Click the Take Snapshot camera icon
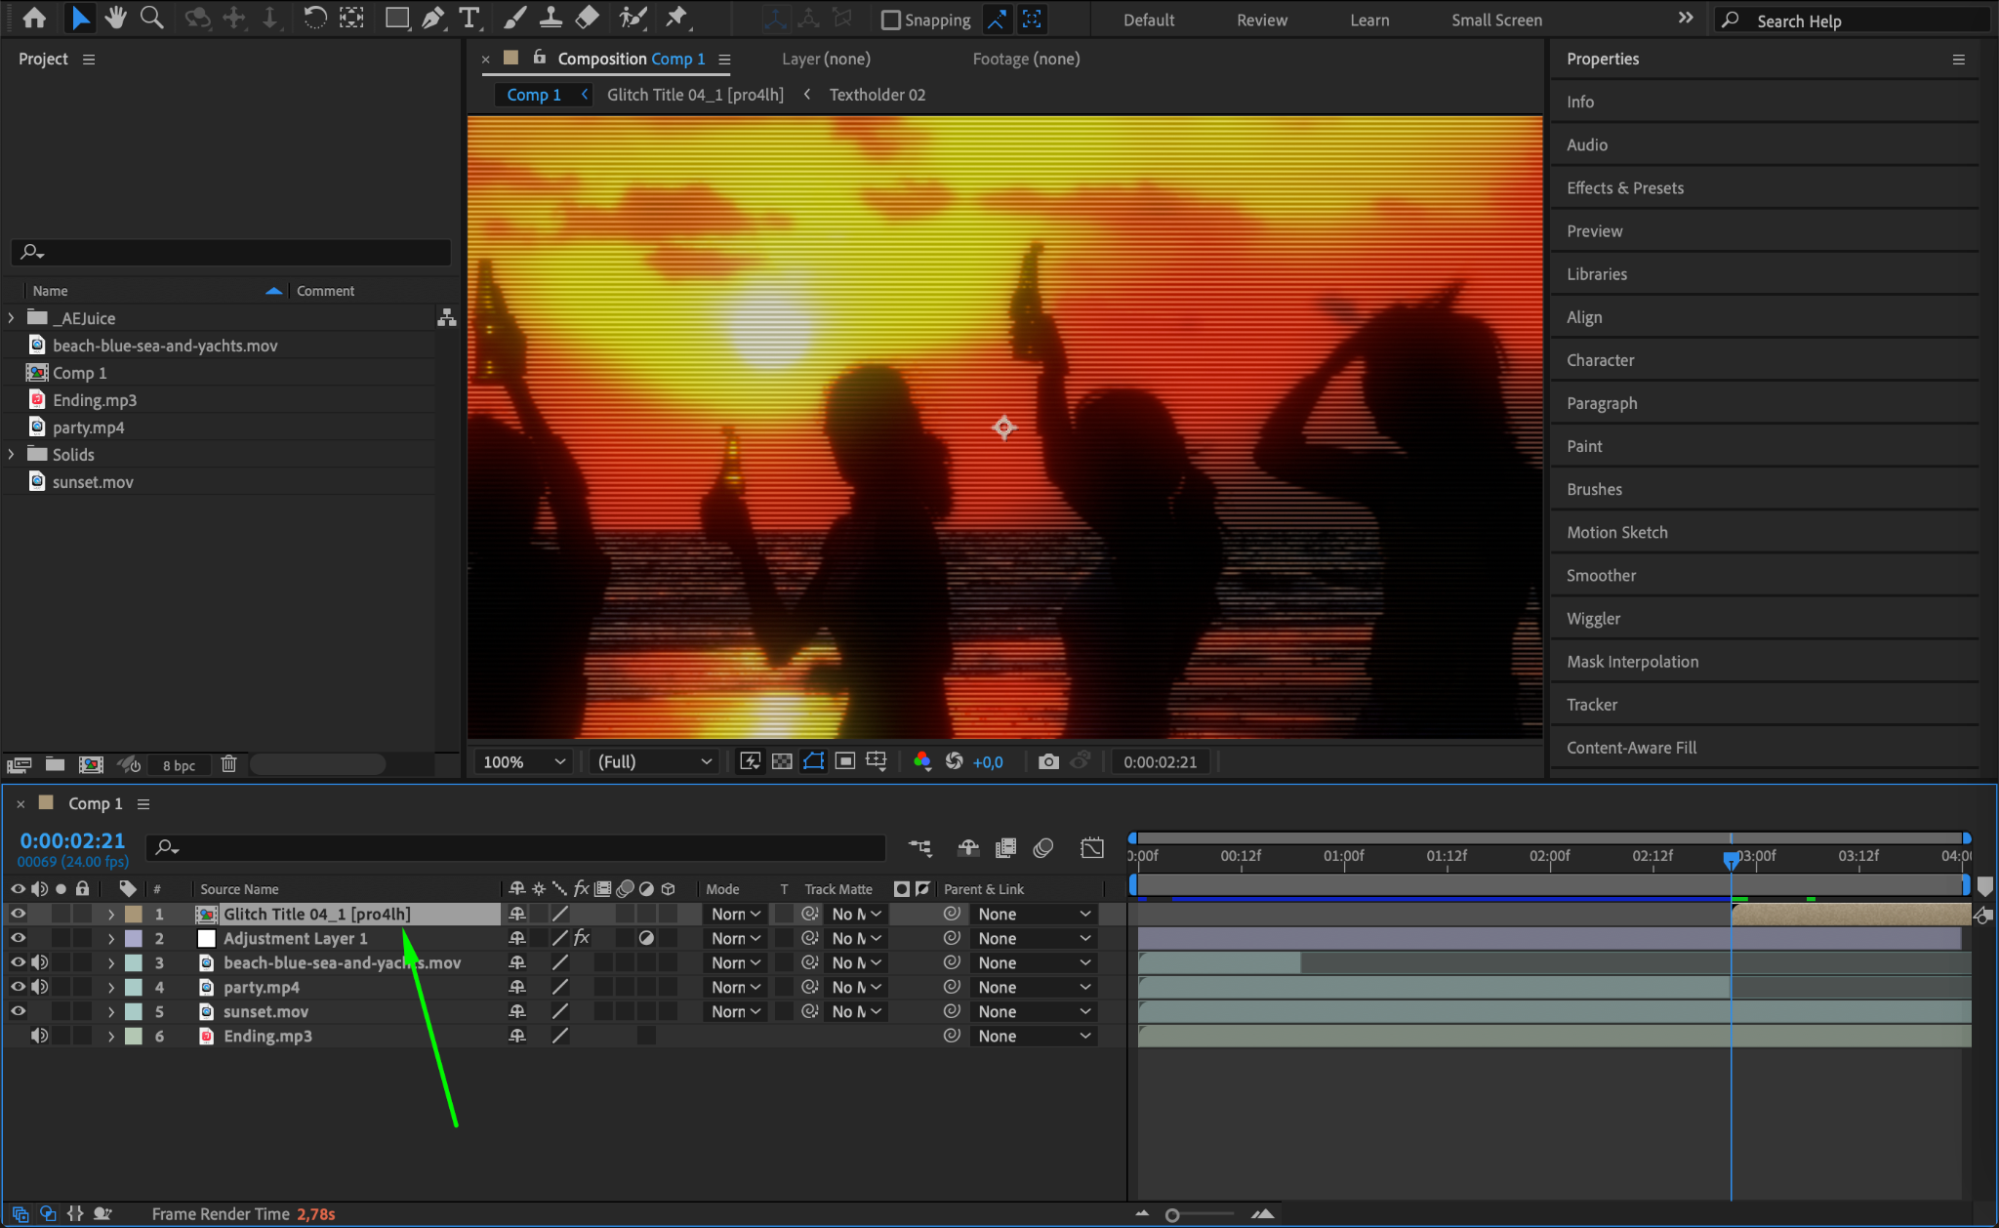Image resolution: width=1999 pixels, height=1228 pixels. click(1047, 762)
